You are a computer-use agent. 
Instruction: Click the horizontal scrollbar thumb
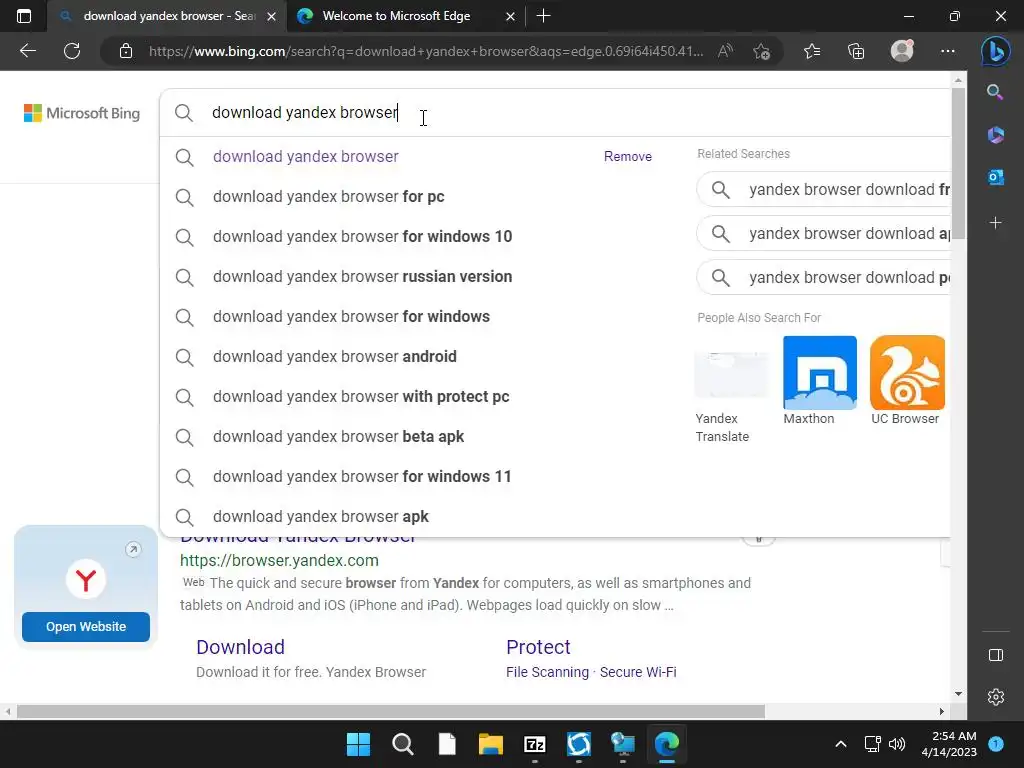(391, 711)
